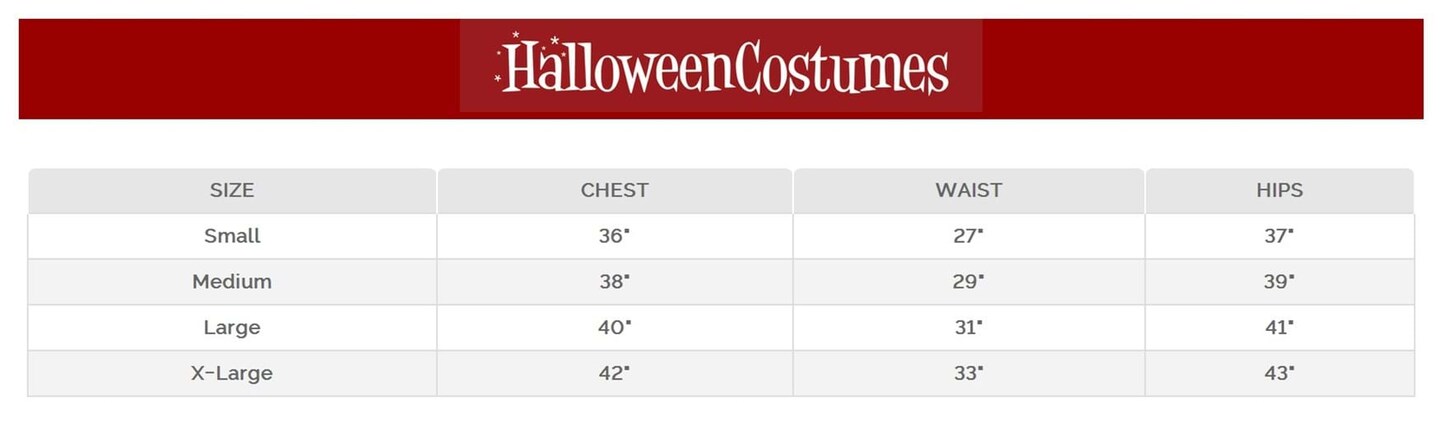This screenshot has height=424, width=1440.
Task: Click the HalloweenCostumes logo
Action: (x=721, y=66)
